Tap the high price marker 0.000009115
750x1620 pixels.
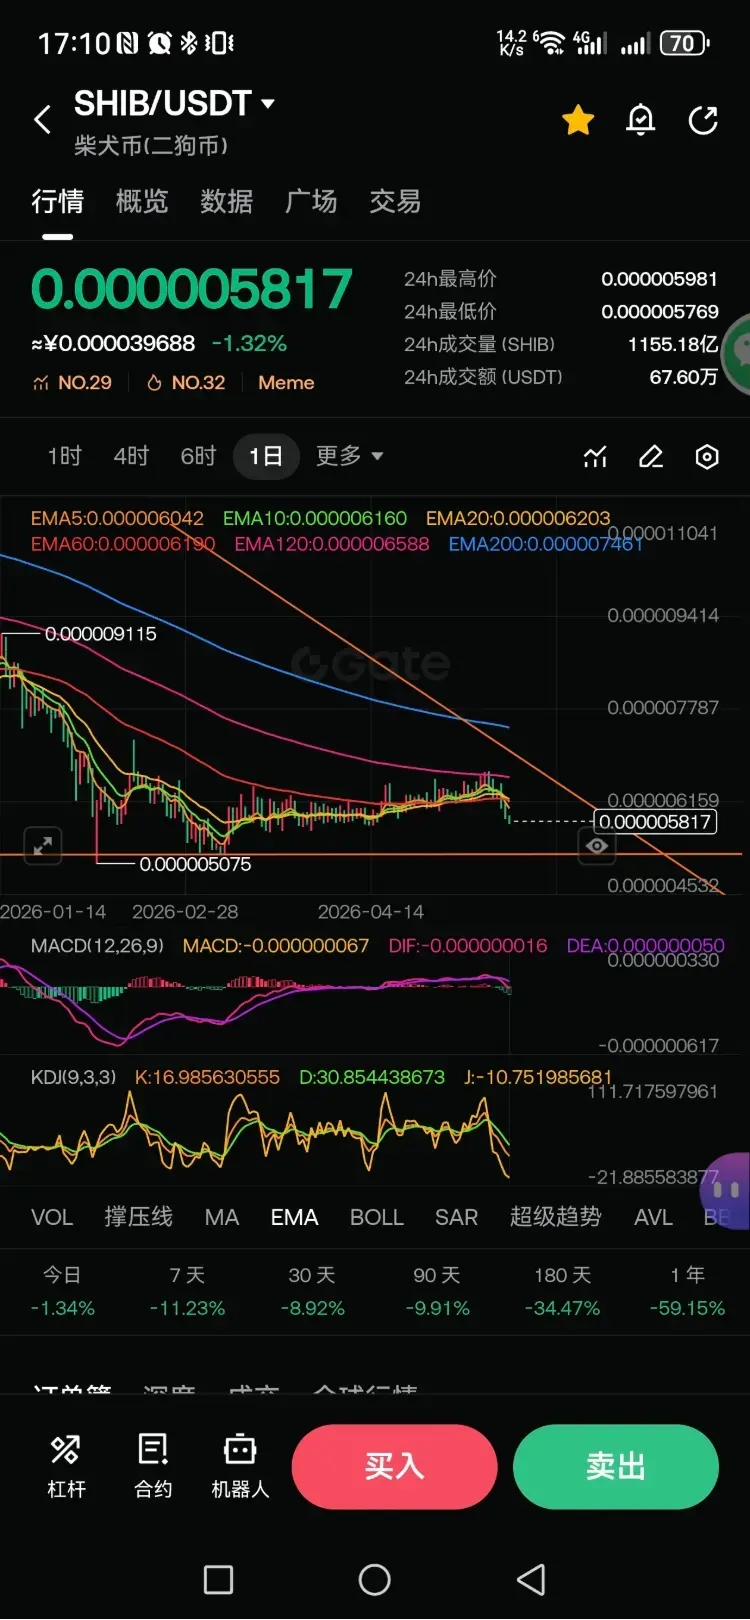tap(100, 633)
